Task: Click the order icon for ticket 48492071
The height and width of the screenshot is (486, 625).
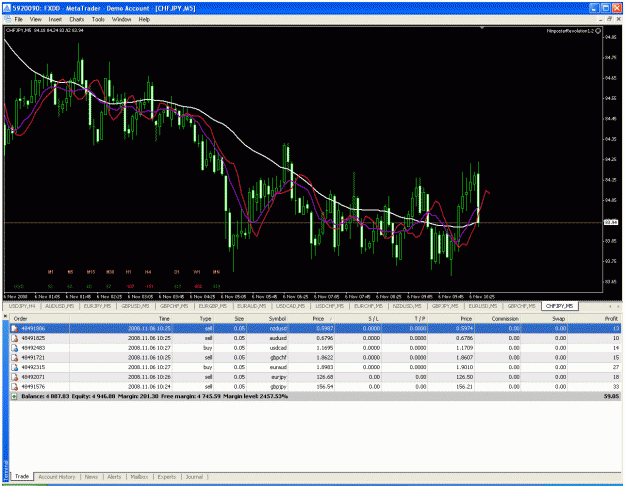Action: (x=14, y=377)
